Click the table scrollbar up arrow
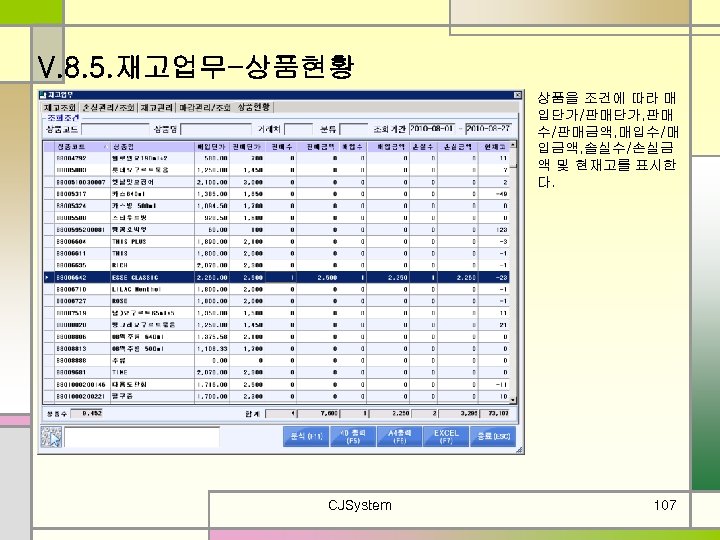Viewport: 720px width, 540px height. pyautogui.click(x=513, y=145)
